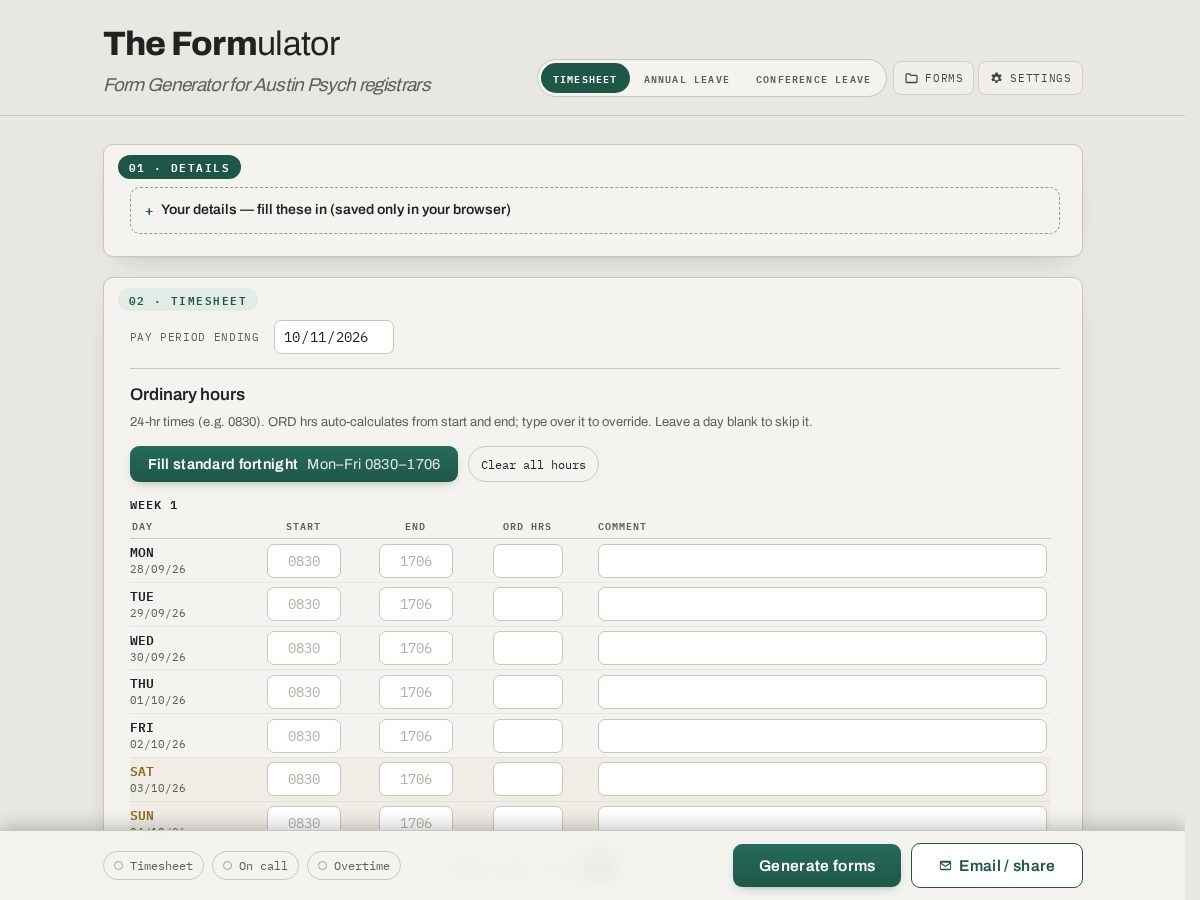Click Generate forms button
The width and height of the screenshot is (1200, 900).
pyautogui.click(x=817, y=866)
